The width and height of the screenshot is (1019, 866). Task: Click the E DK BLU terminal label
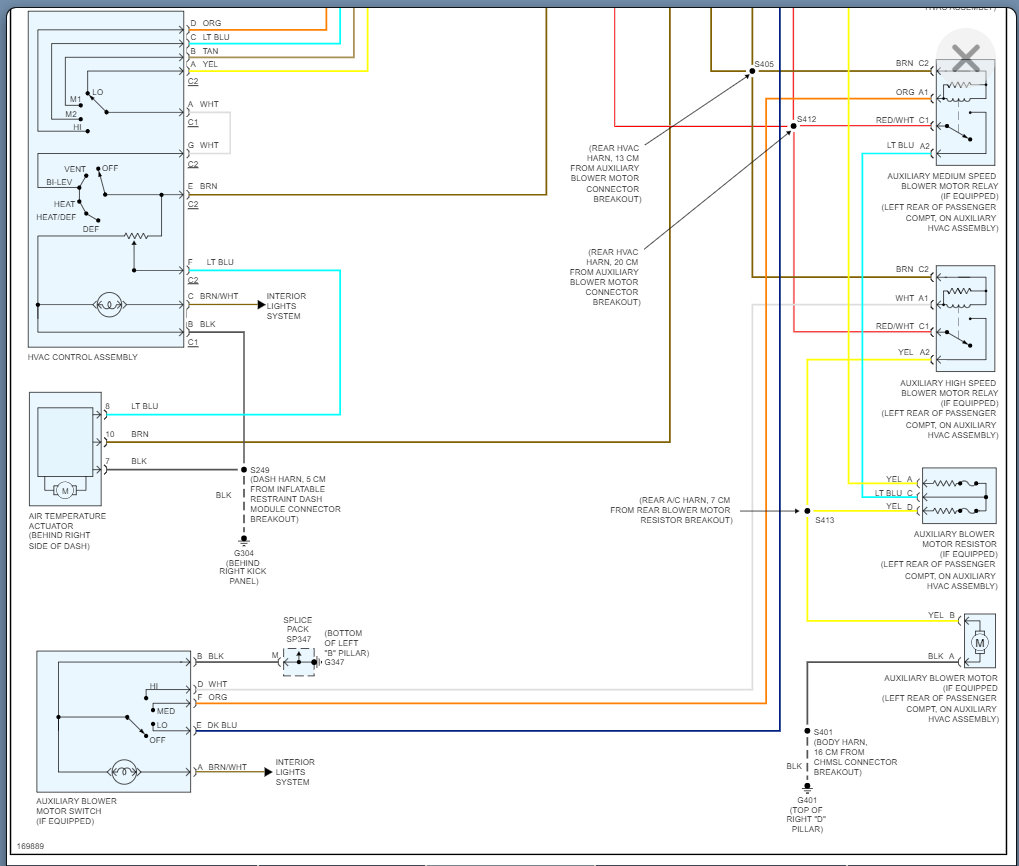click(217, 725)
